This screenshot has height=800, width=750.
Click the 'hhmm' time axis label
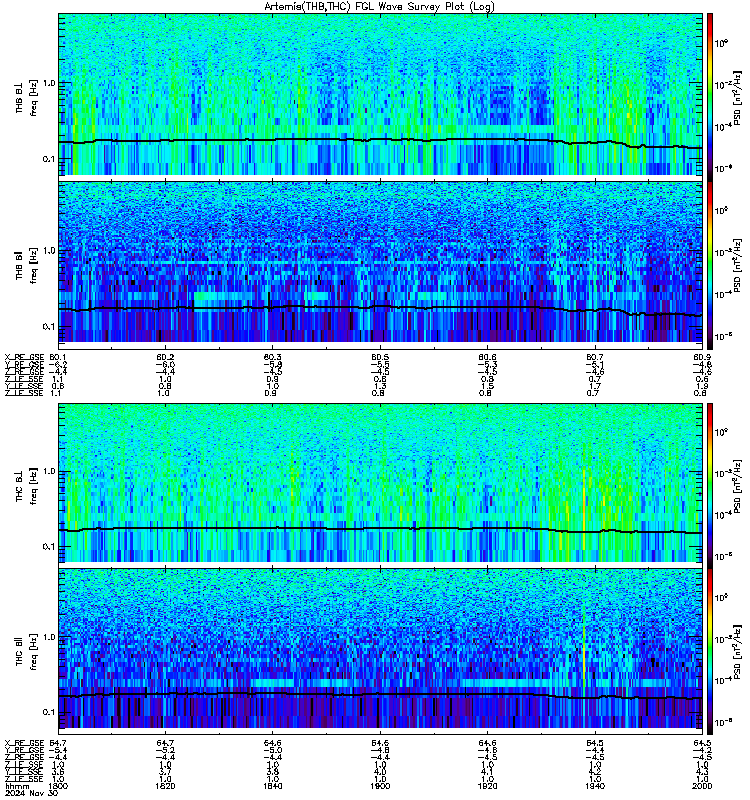click(x=17, y=786)
